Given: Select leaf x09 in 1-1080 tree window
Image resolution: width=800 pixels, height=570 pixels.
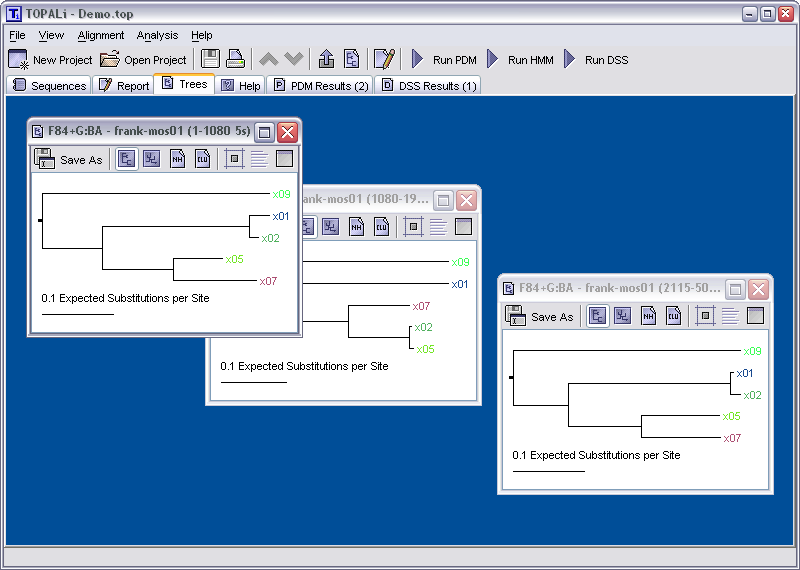Looking at the screenshot, I should click(281, 194).
